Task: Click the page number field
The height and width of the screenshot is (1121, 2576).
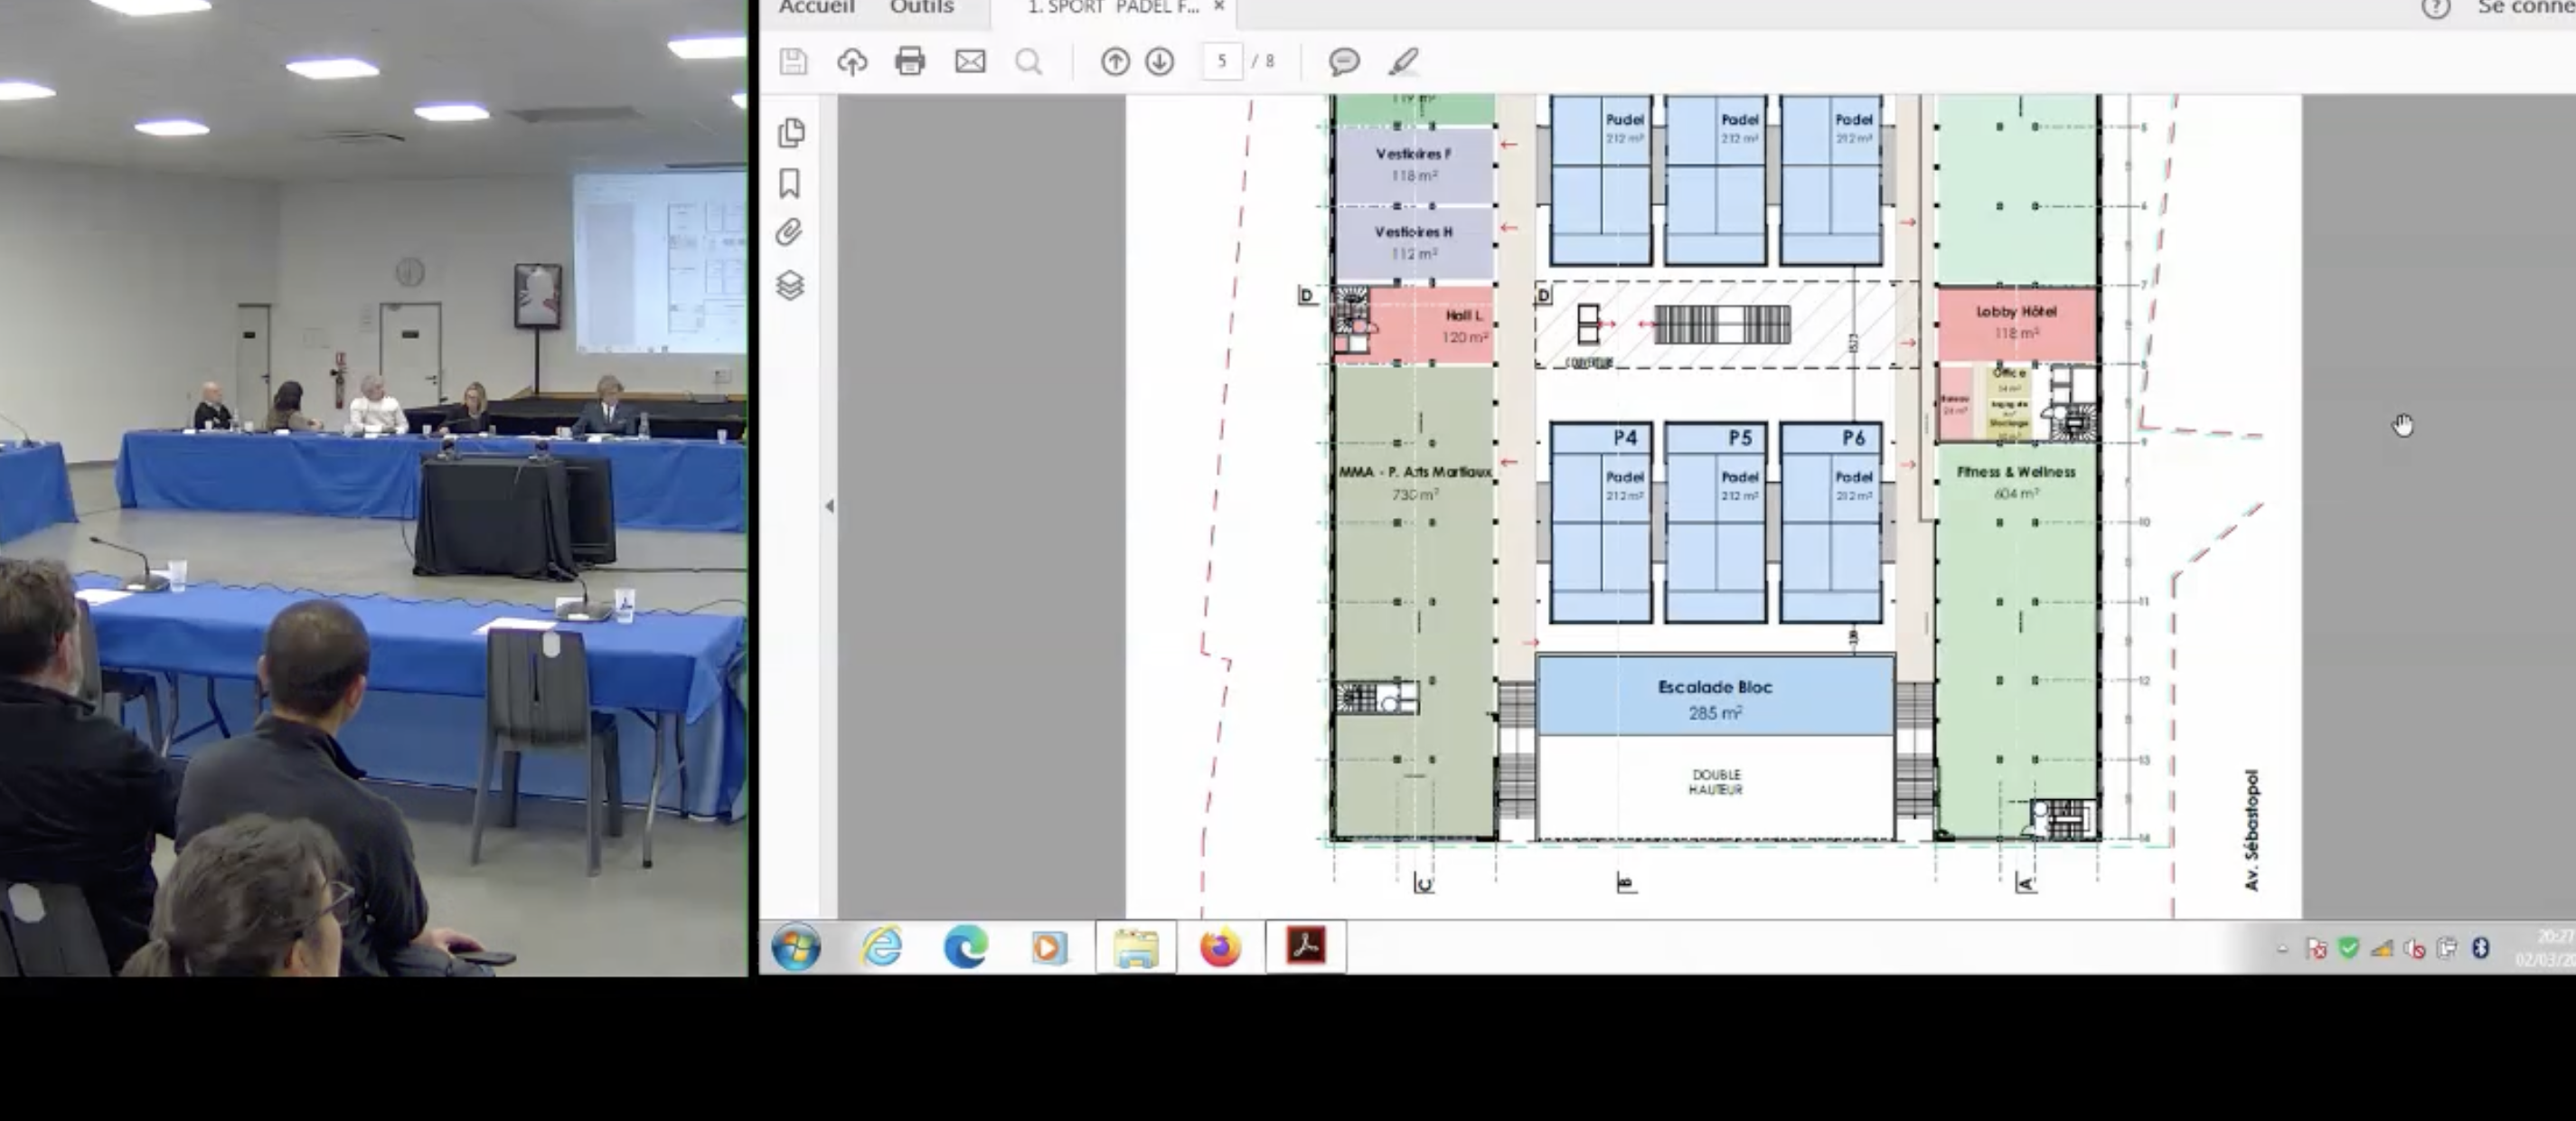Action: (x=1221, y=61)
